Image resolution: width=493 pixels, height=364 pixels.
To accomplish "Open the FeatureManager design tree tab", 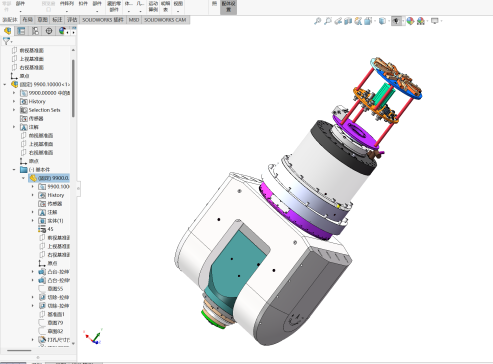I will click(7, 31).
